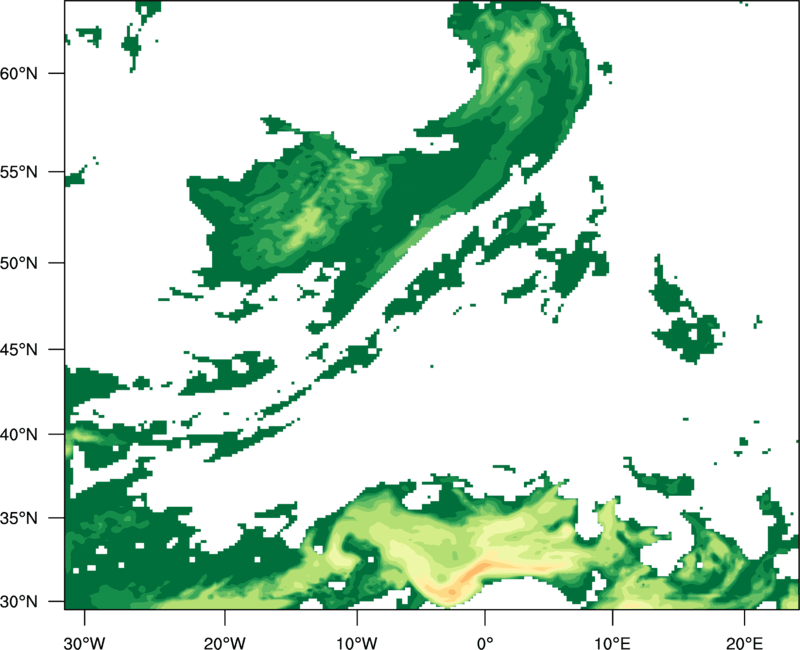Click the 45°N latitude label
The image size is (800, 650).
pos(19,349)
